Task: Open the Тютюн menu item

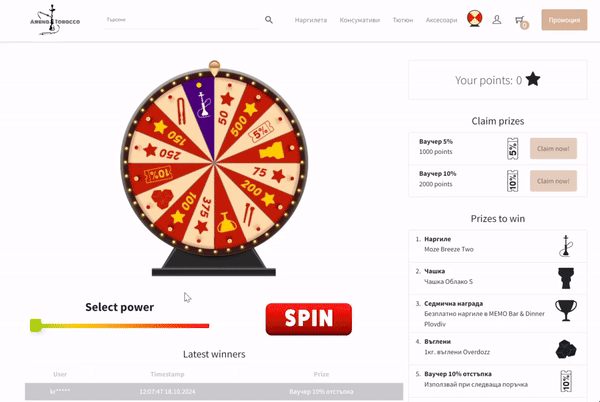Action: coord(403,20)
